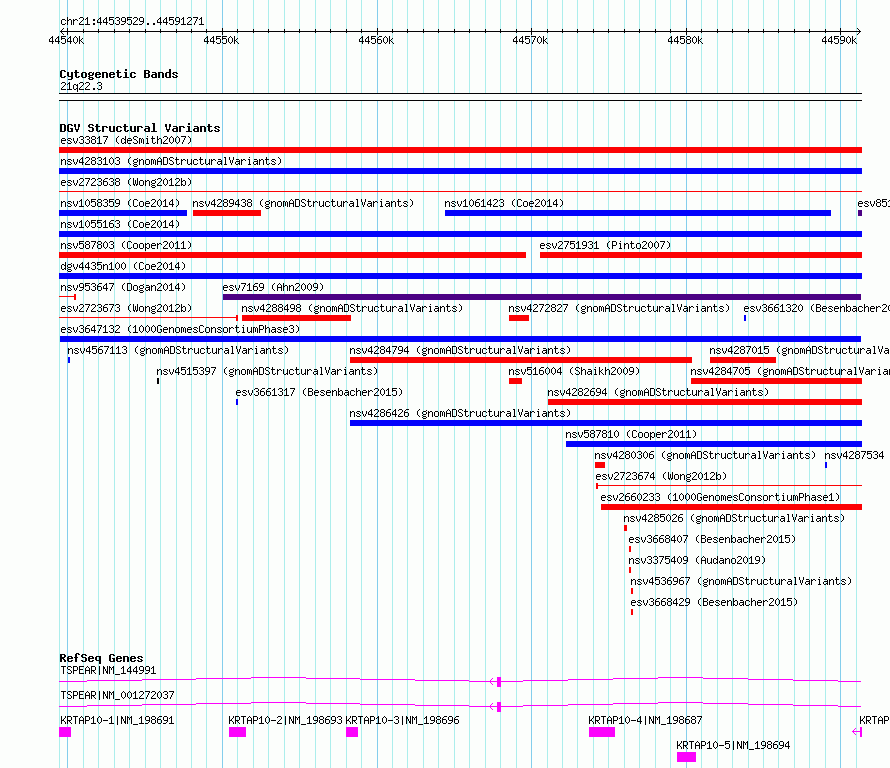
Task: Click the KRTAP10-1|NM_198691 gene label
Action: coord(117,720)
